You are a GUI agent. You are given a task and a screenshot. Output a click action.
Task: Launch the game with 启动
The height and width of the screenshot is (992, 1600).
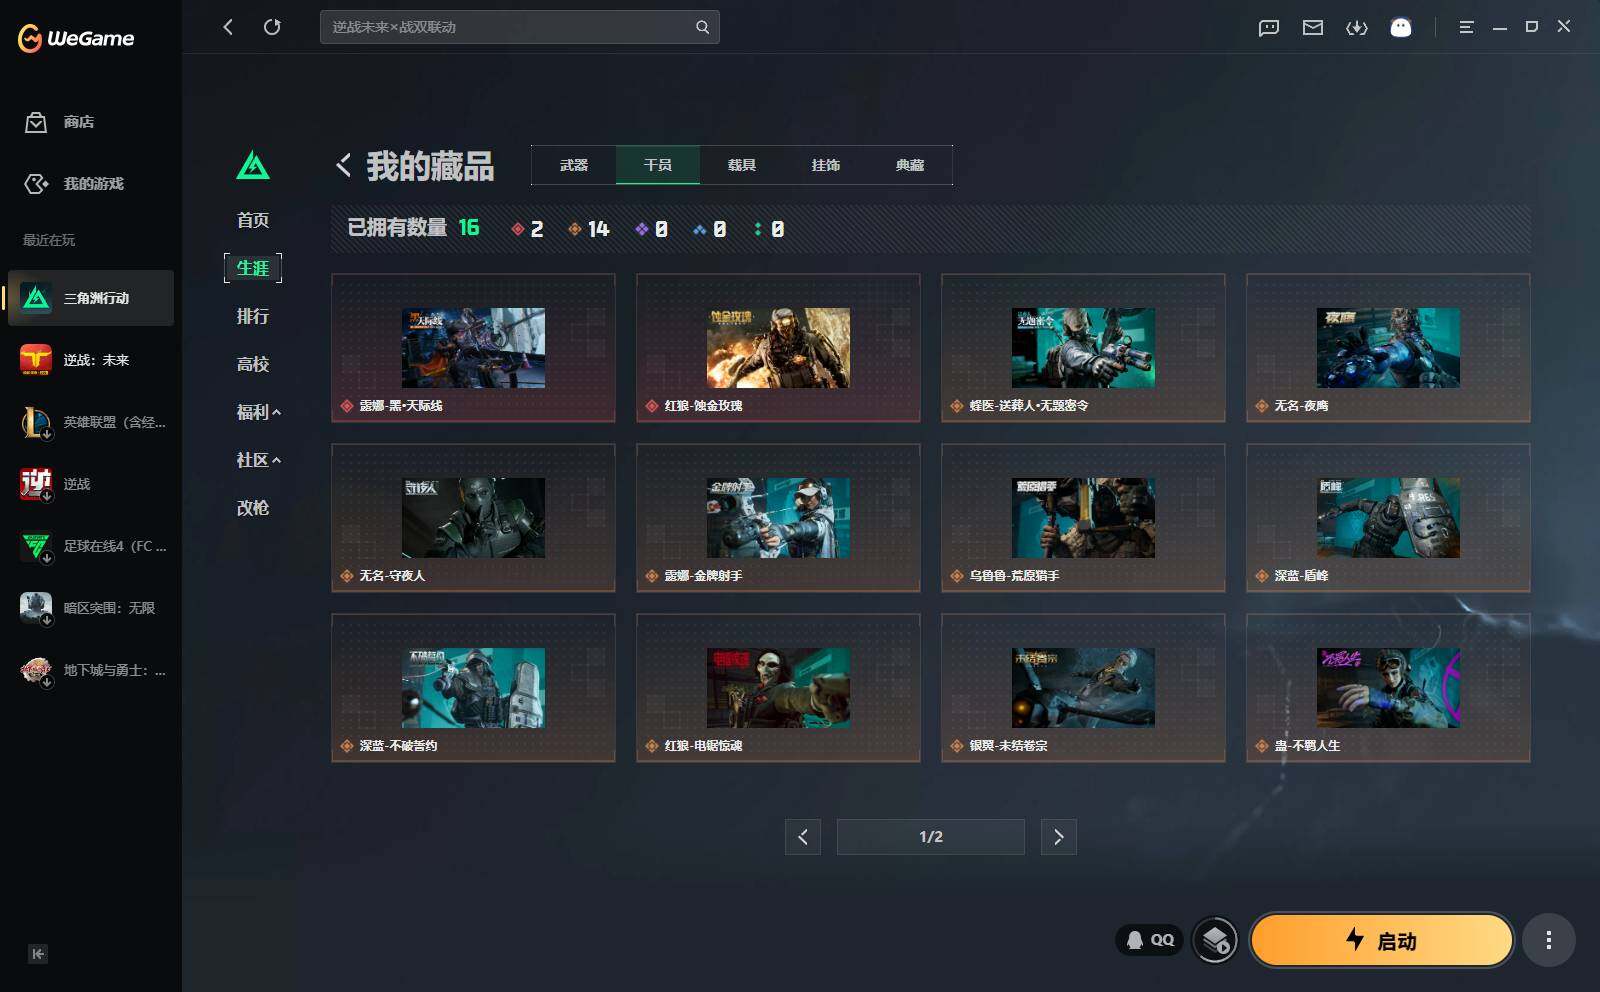pyautogui.click(x=1381, y=940)
